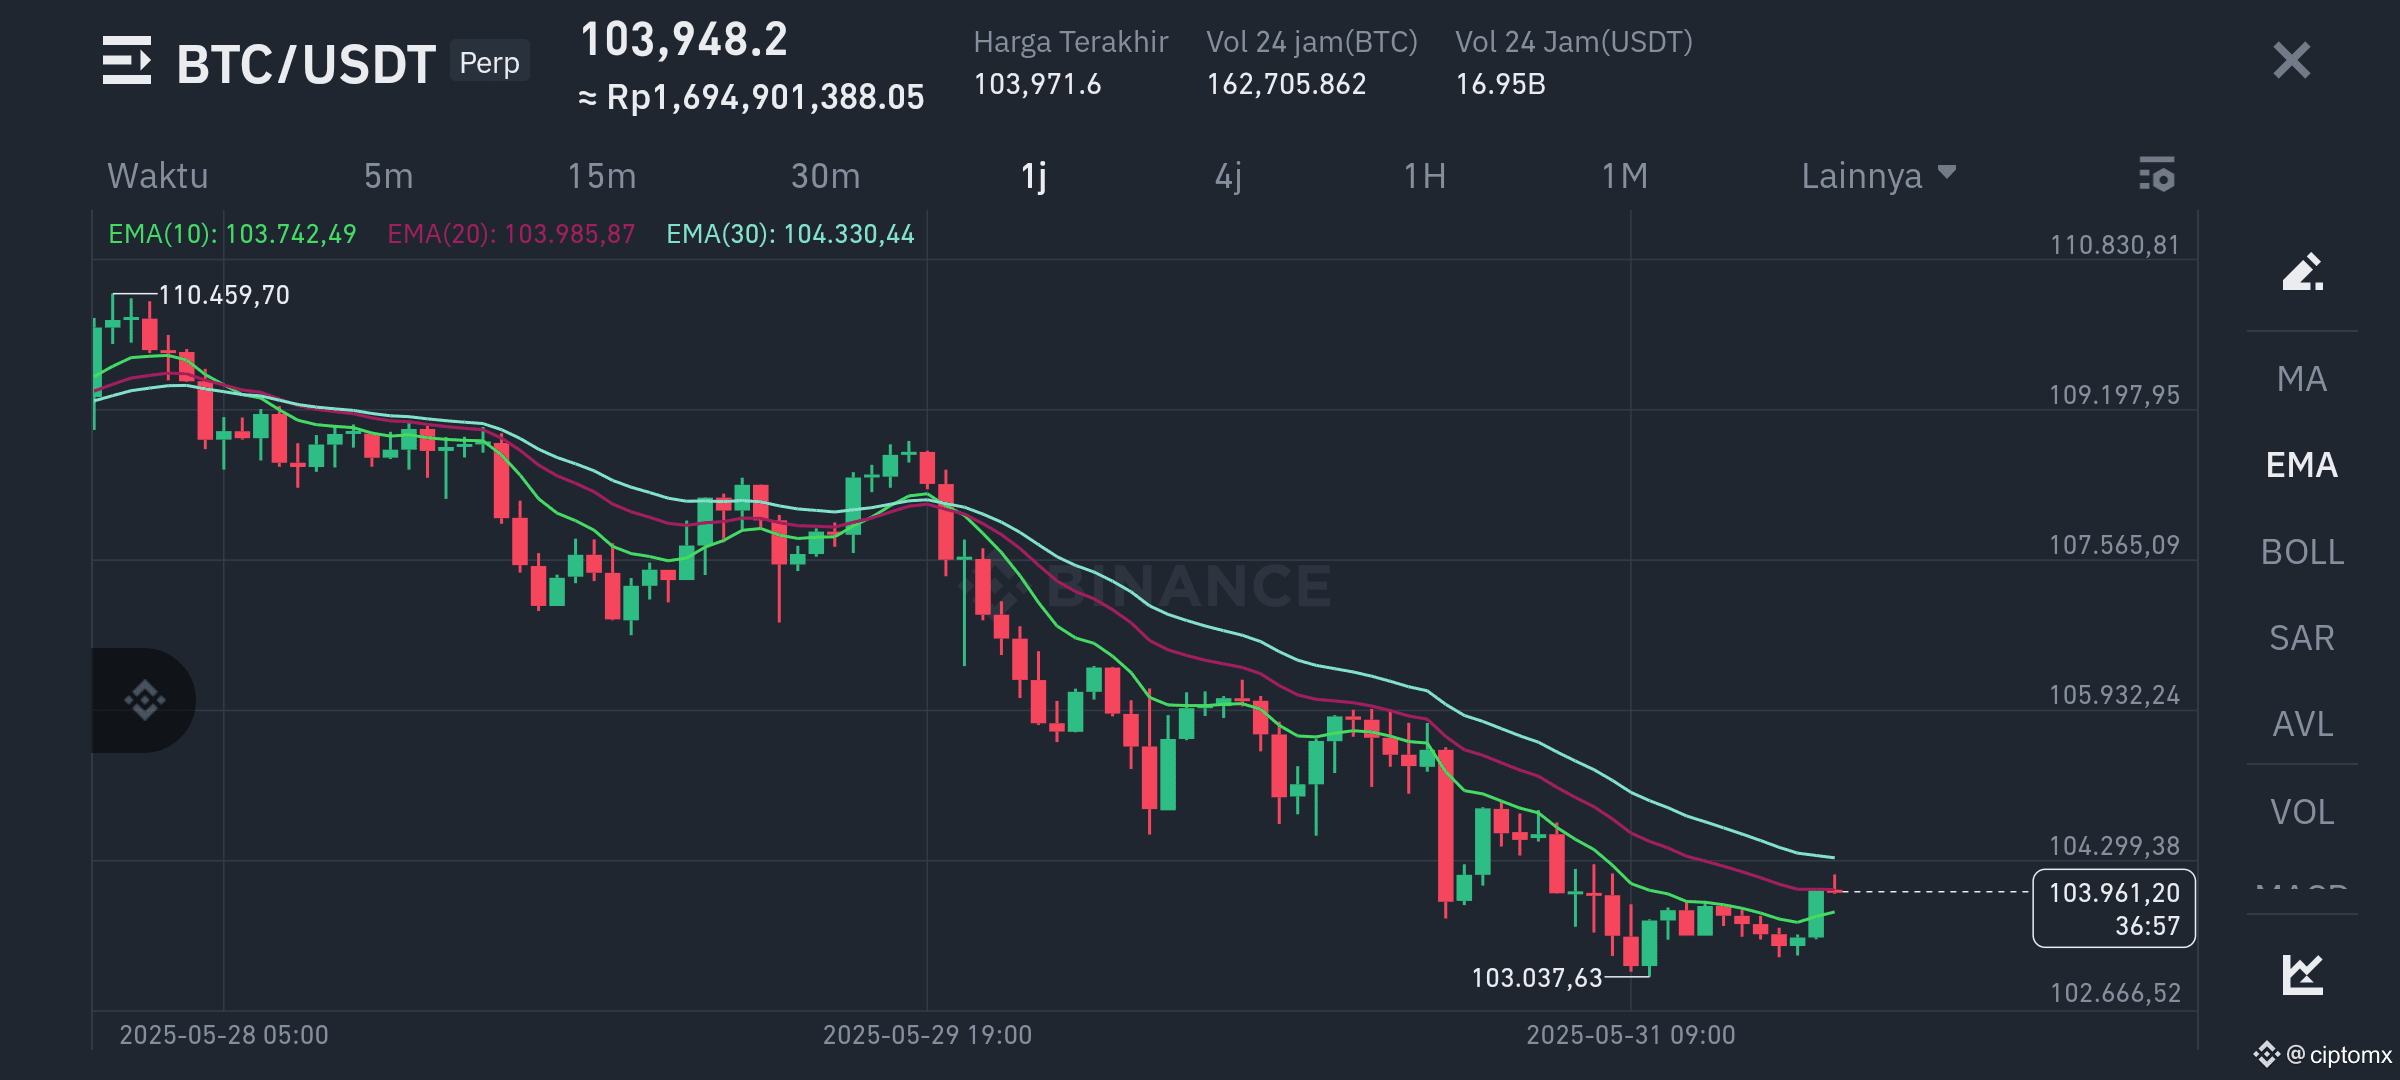
Task: Expand the Lainnya timeframe dropdown
Action: (1877, 176)
